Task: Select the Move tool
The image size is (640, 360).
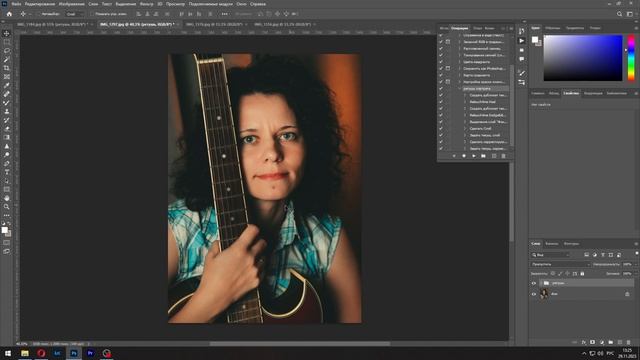Action: (x=7, y=33)
